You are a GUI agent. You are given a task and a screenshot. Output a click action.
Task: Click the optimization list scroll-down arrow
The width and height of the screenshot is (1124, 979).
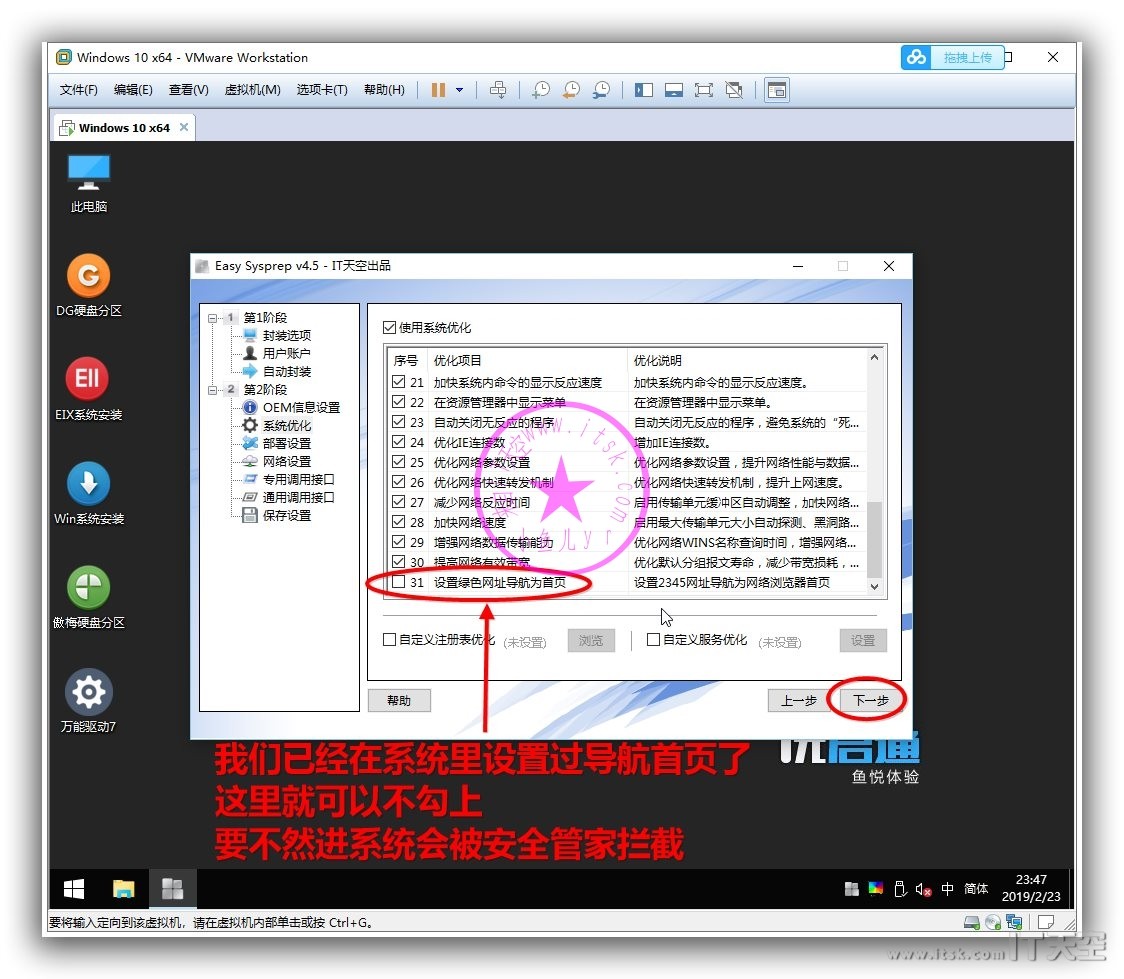coord(875,586)
